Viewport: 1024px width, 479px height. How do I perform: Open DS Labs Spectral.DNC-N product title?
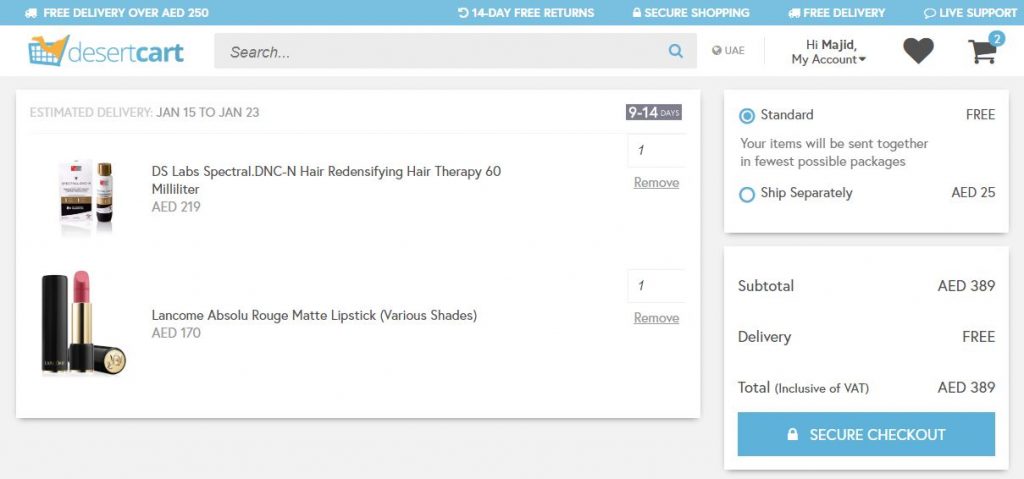point(327,180)
